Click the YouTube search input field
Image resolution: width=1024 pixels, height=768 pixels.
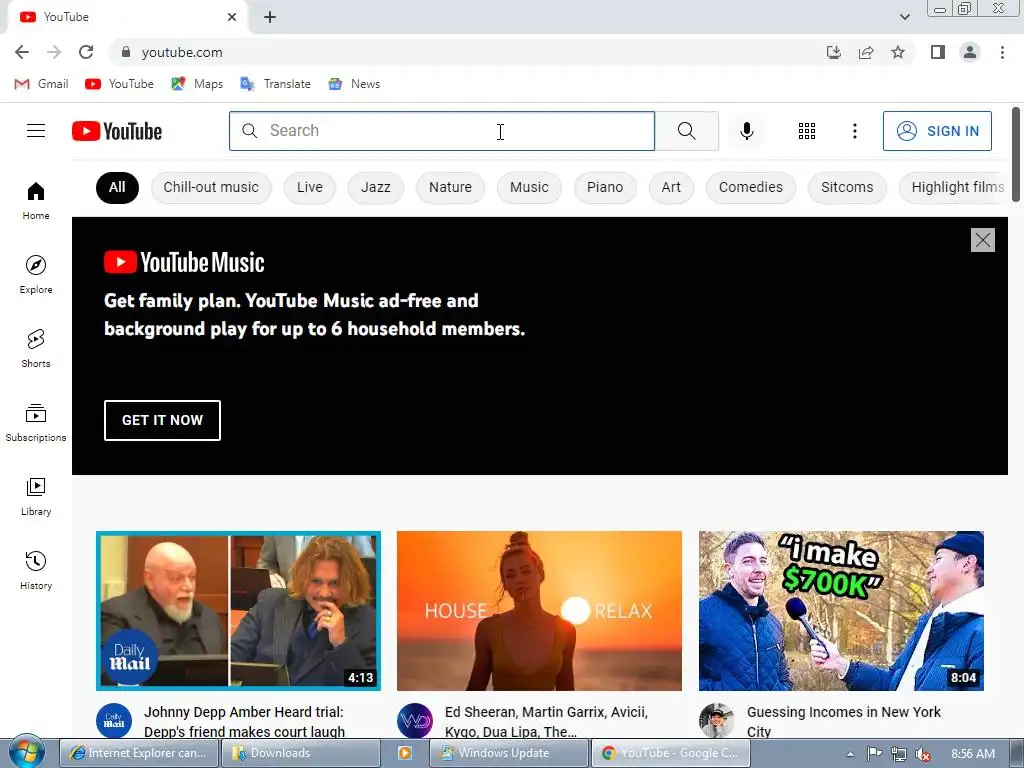[441, 131]
